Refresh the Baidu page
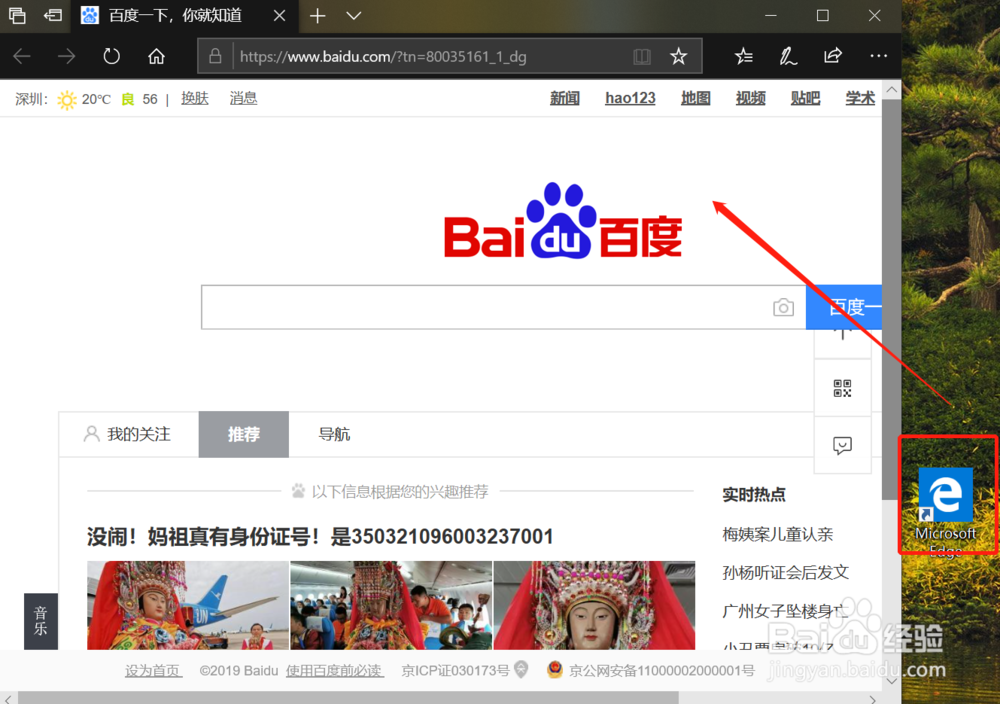The height and width of the screenshot is (704, 1000). 112,57
